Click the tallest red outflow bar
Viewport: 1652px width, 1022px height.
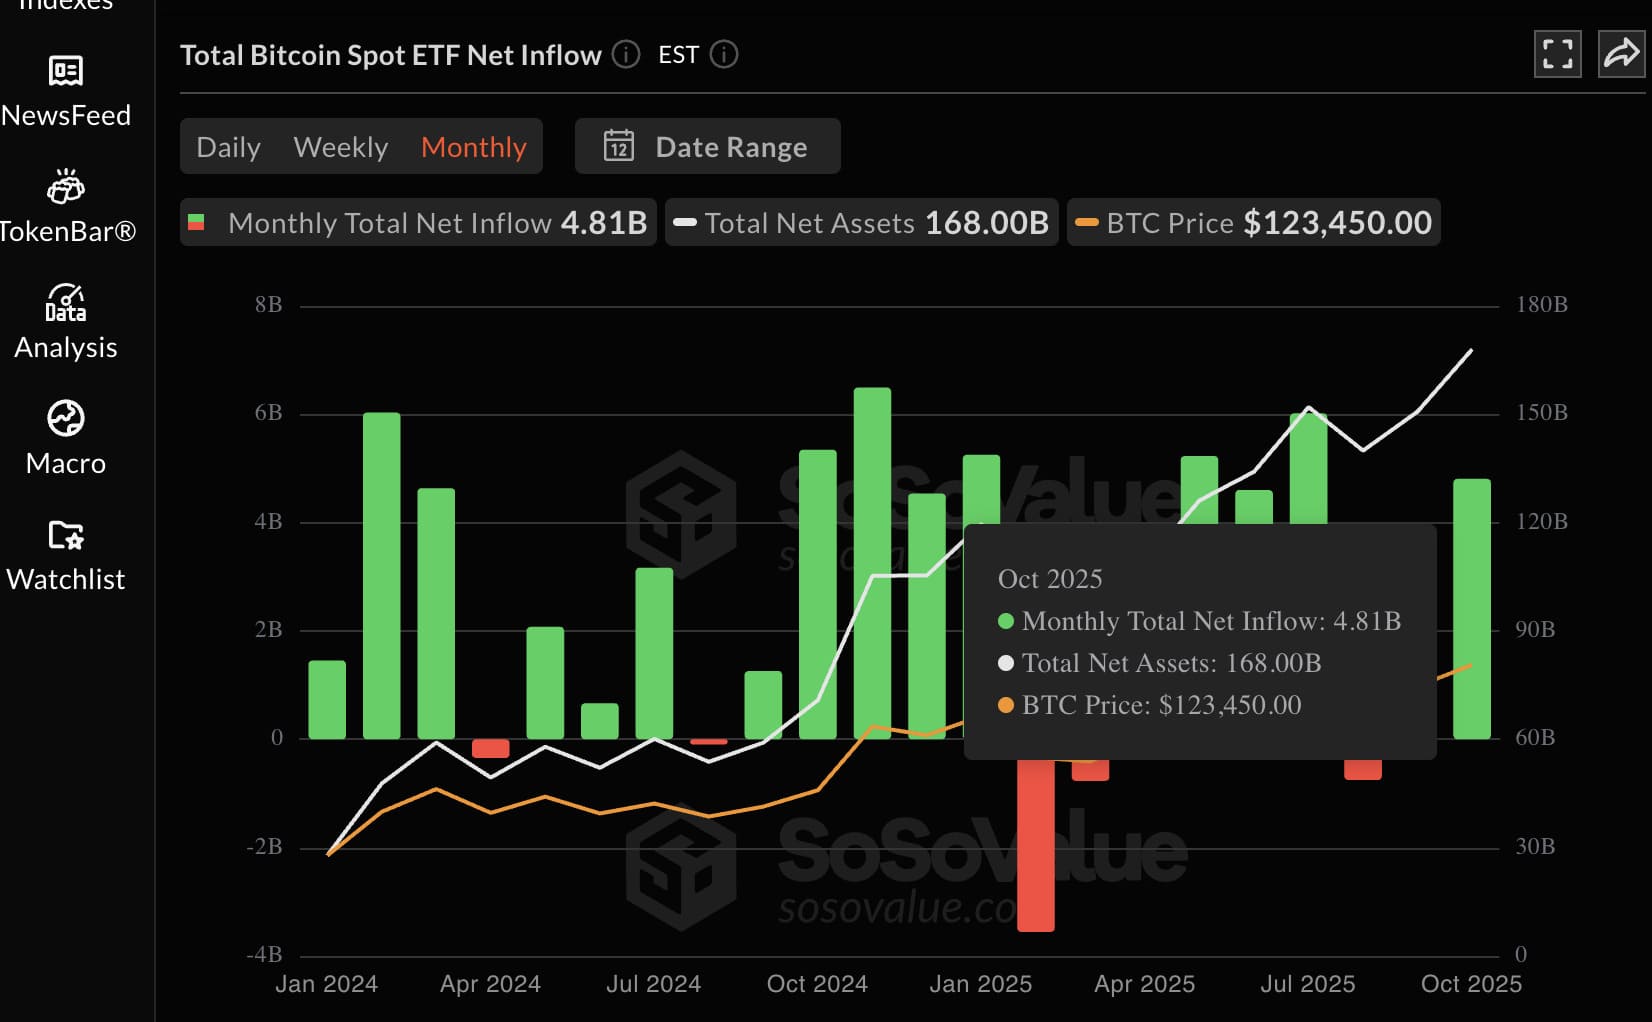[x=1035, y=850]
